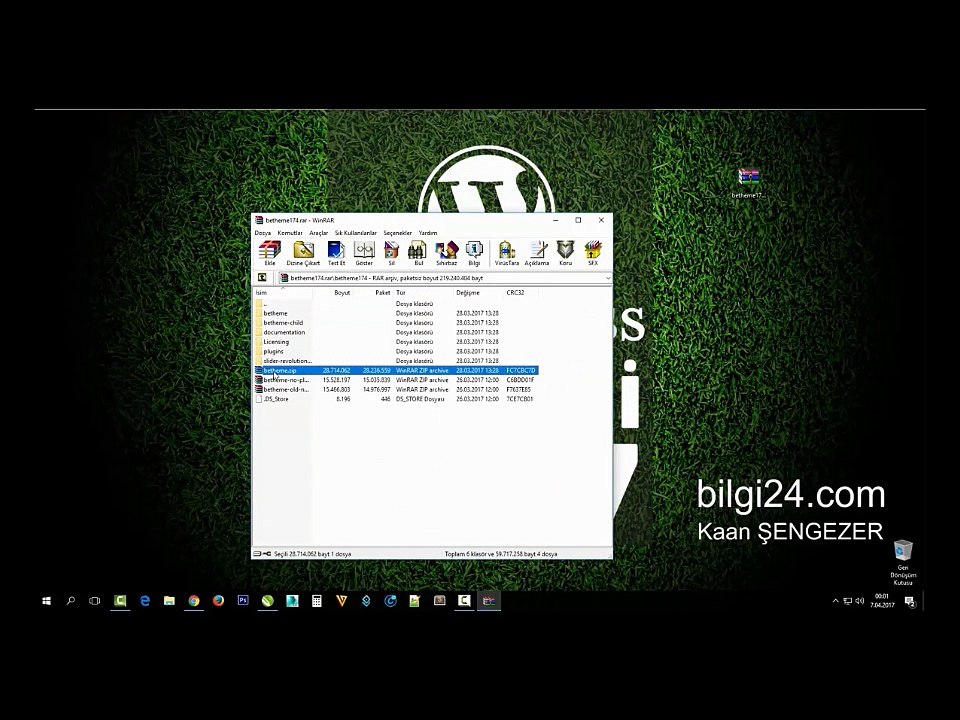The height and width of the screenshot is (720, 960).
Task: Open the Seçenekler menu
Action: (x=398, y=233)
